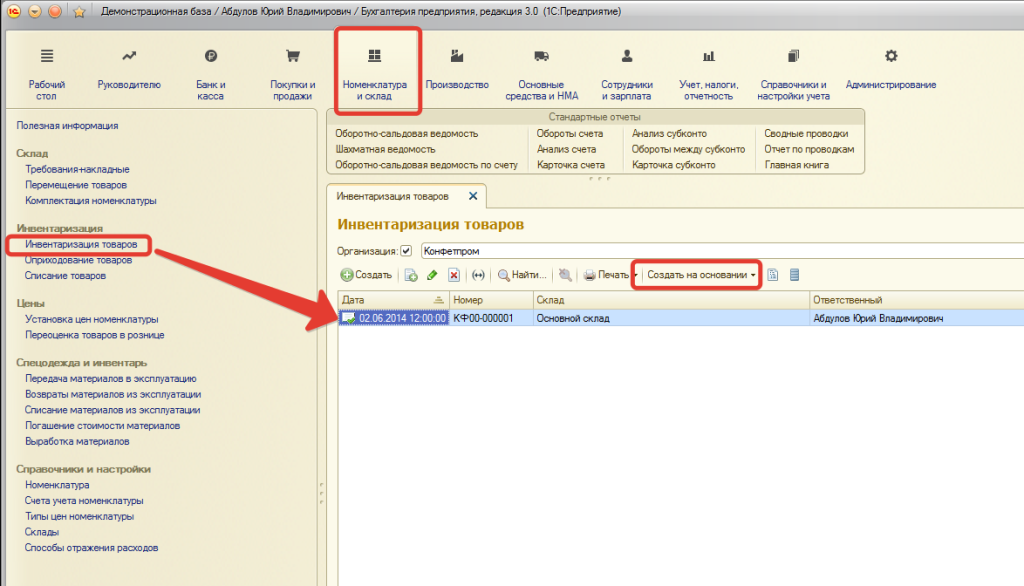Open Полезная информация link

67,125
